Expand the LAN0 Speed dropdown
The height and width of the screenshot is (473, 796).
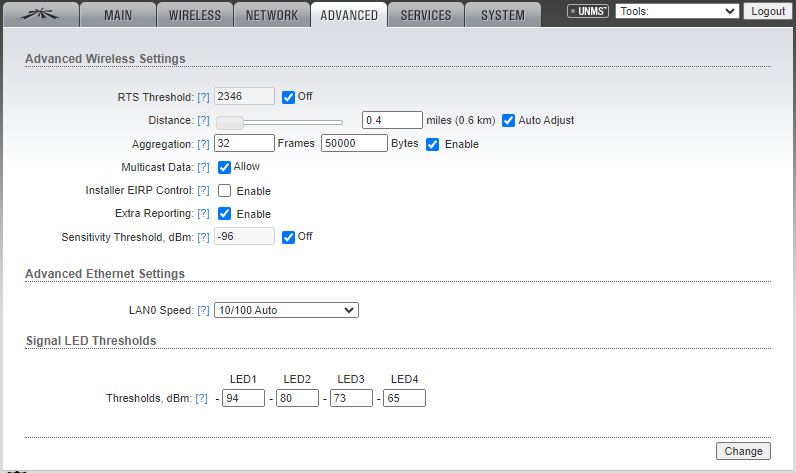[x=286, y=310]
